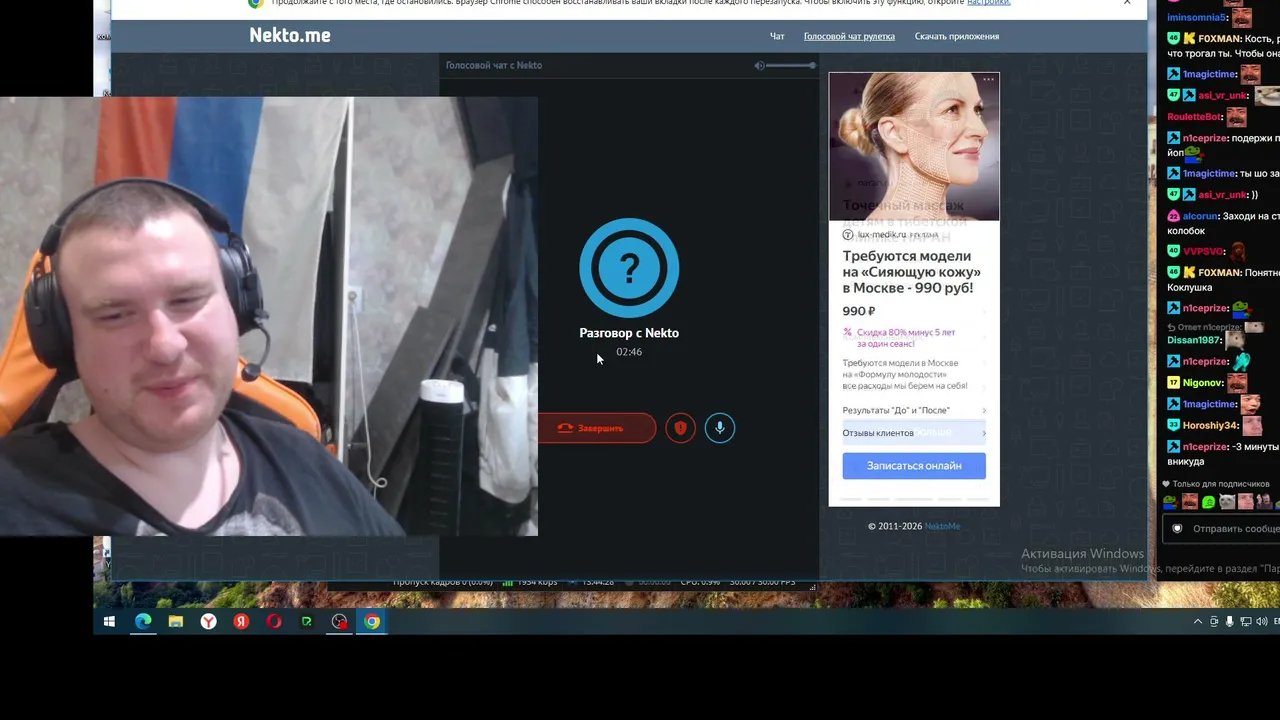
Task: Click the lux-medik.ru ad source label
Action: point(884,235)
